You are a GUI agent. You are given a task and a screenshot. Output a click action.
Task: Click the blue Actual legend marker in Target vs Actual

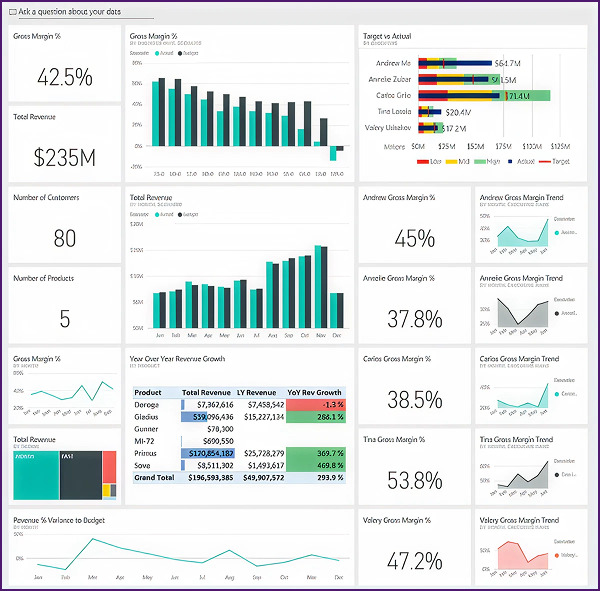pos(510,162)
